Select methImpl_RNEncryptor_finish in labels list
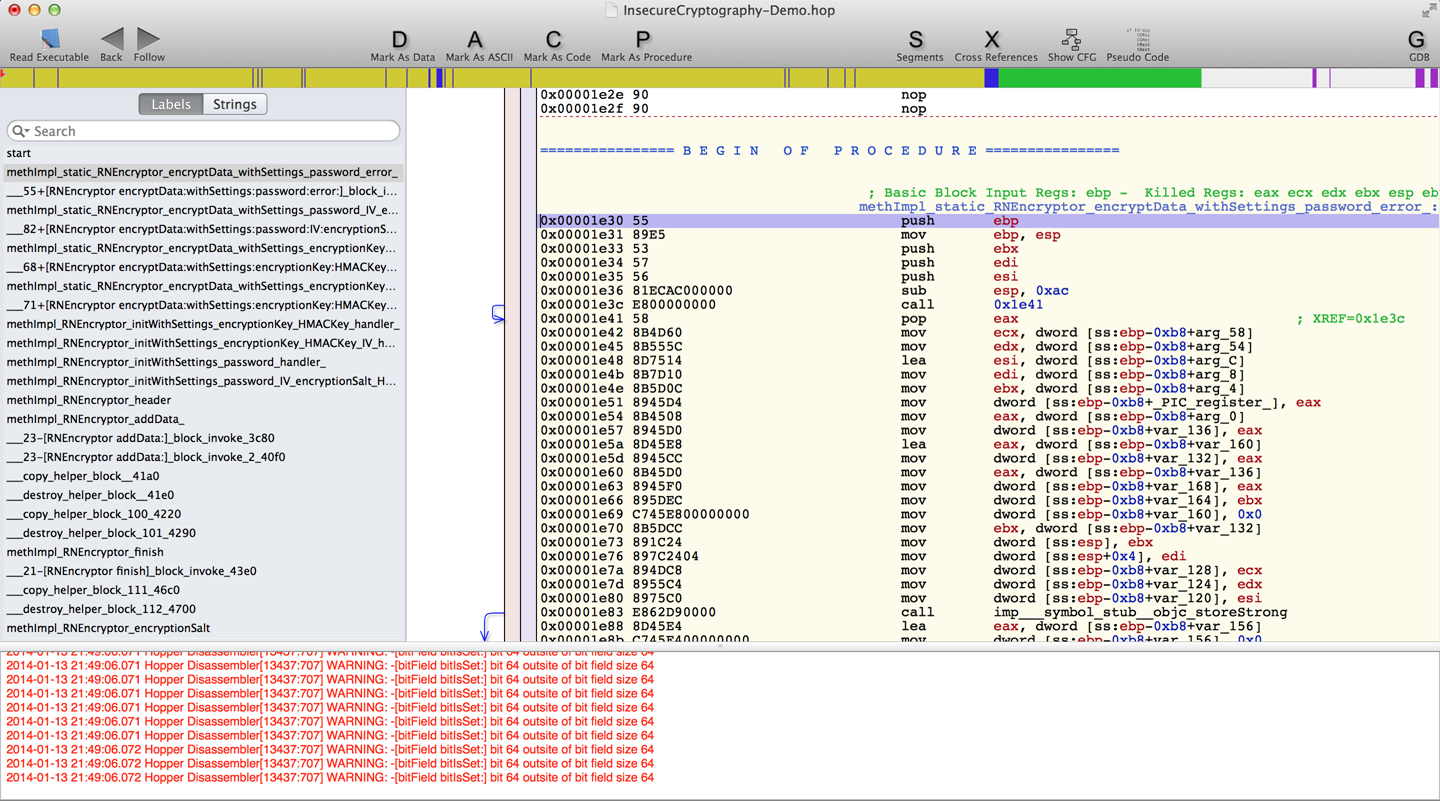The height and width of the screenshot is (801, 1440). point(85,552)
